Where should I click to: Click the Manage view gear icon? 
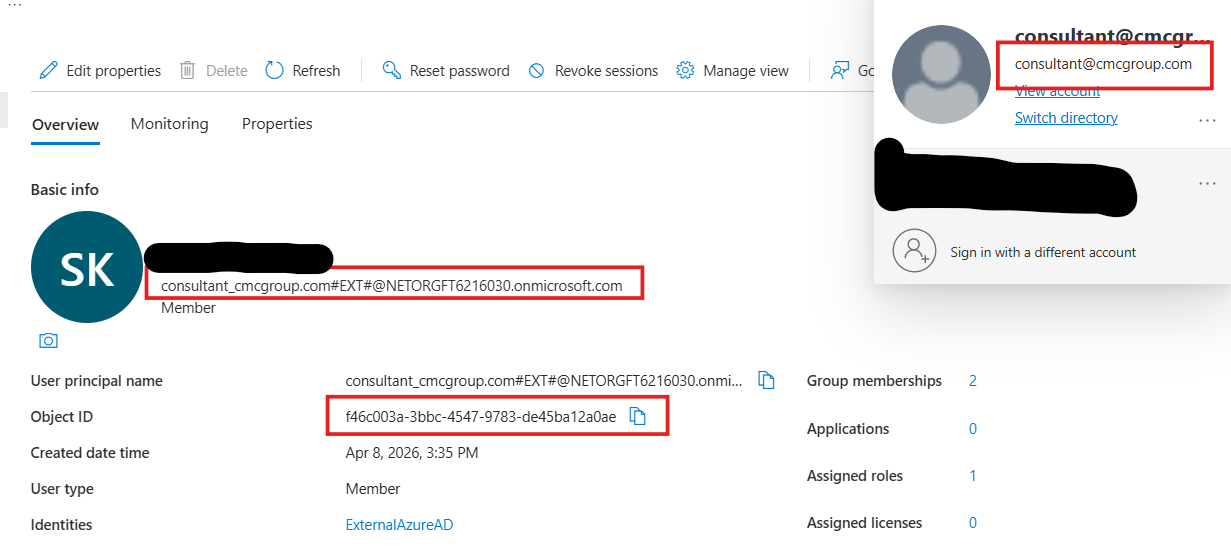(685, 70)
